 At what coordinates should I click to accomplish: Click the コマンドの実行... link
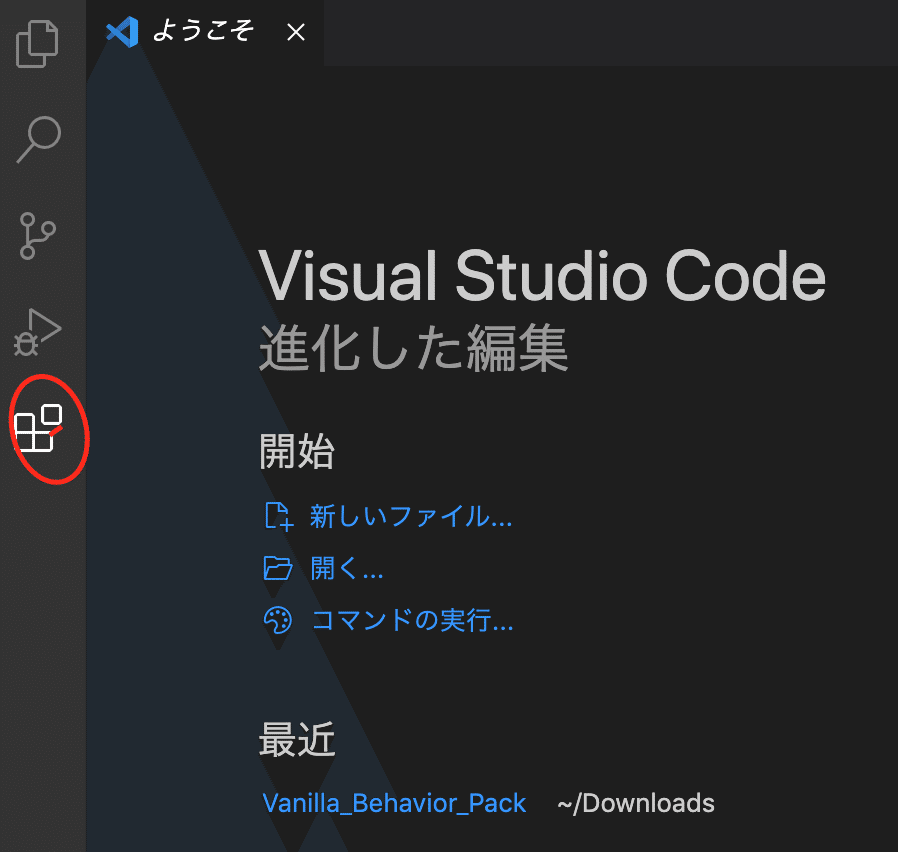[x=412, y=620]
